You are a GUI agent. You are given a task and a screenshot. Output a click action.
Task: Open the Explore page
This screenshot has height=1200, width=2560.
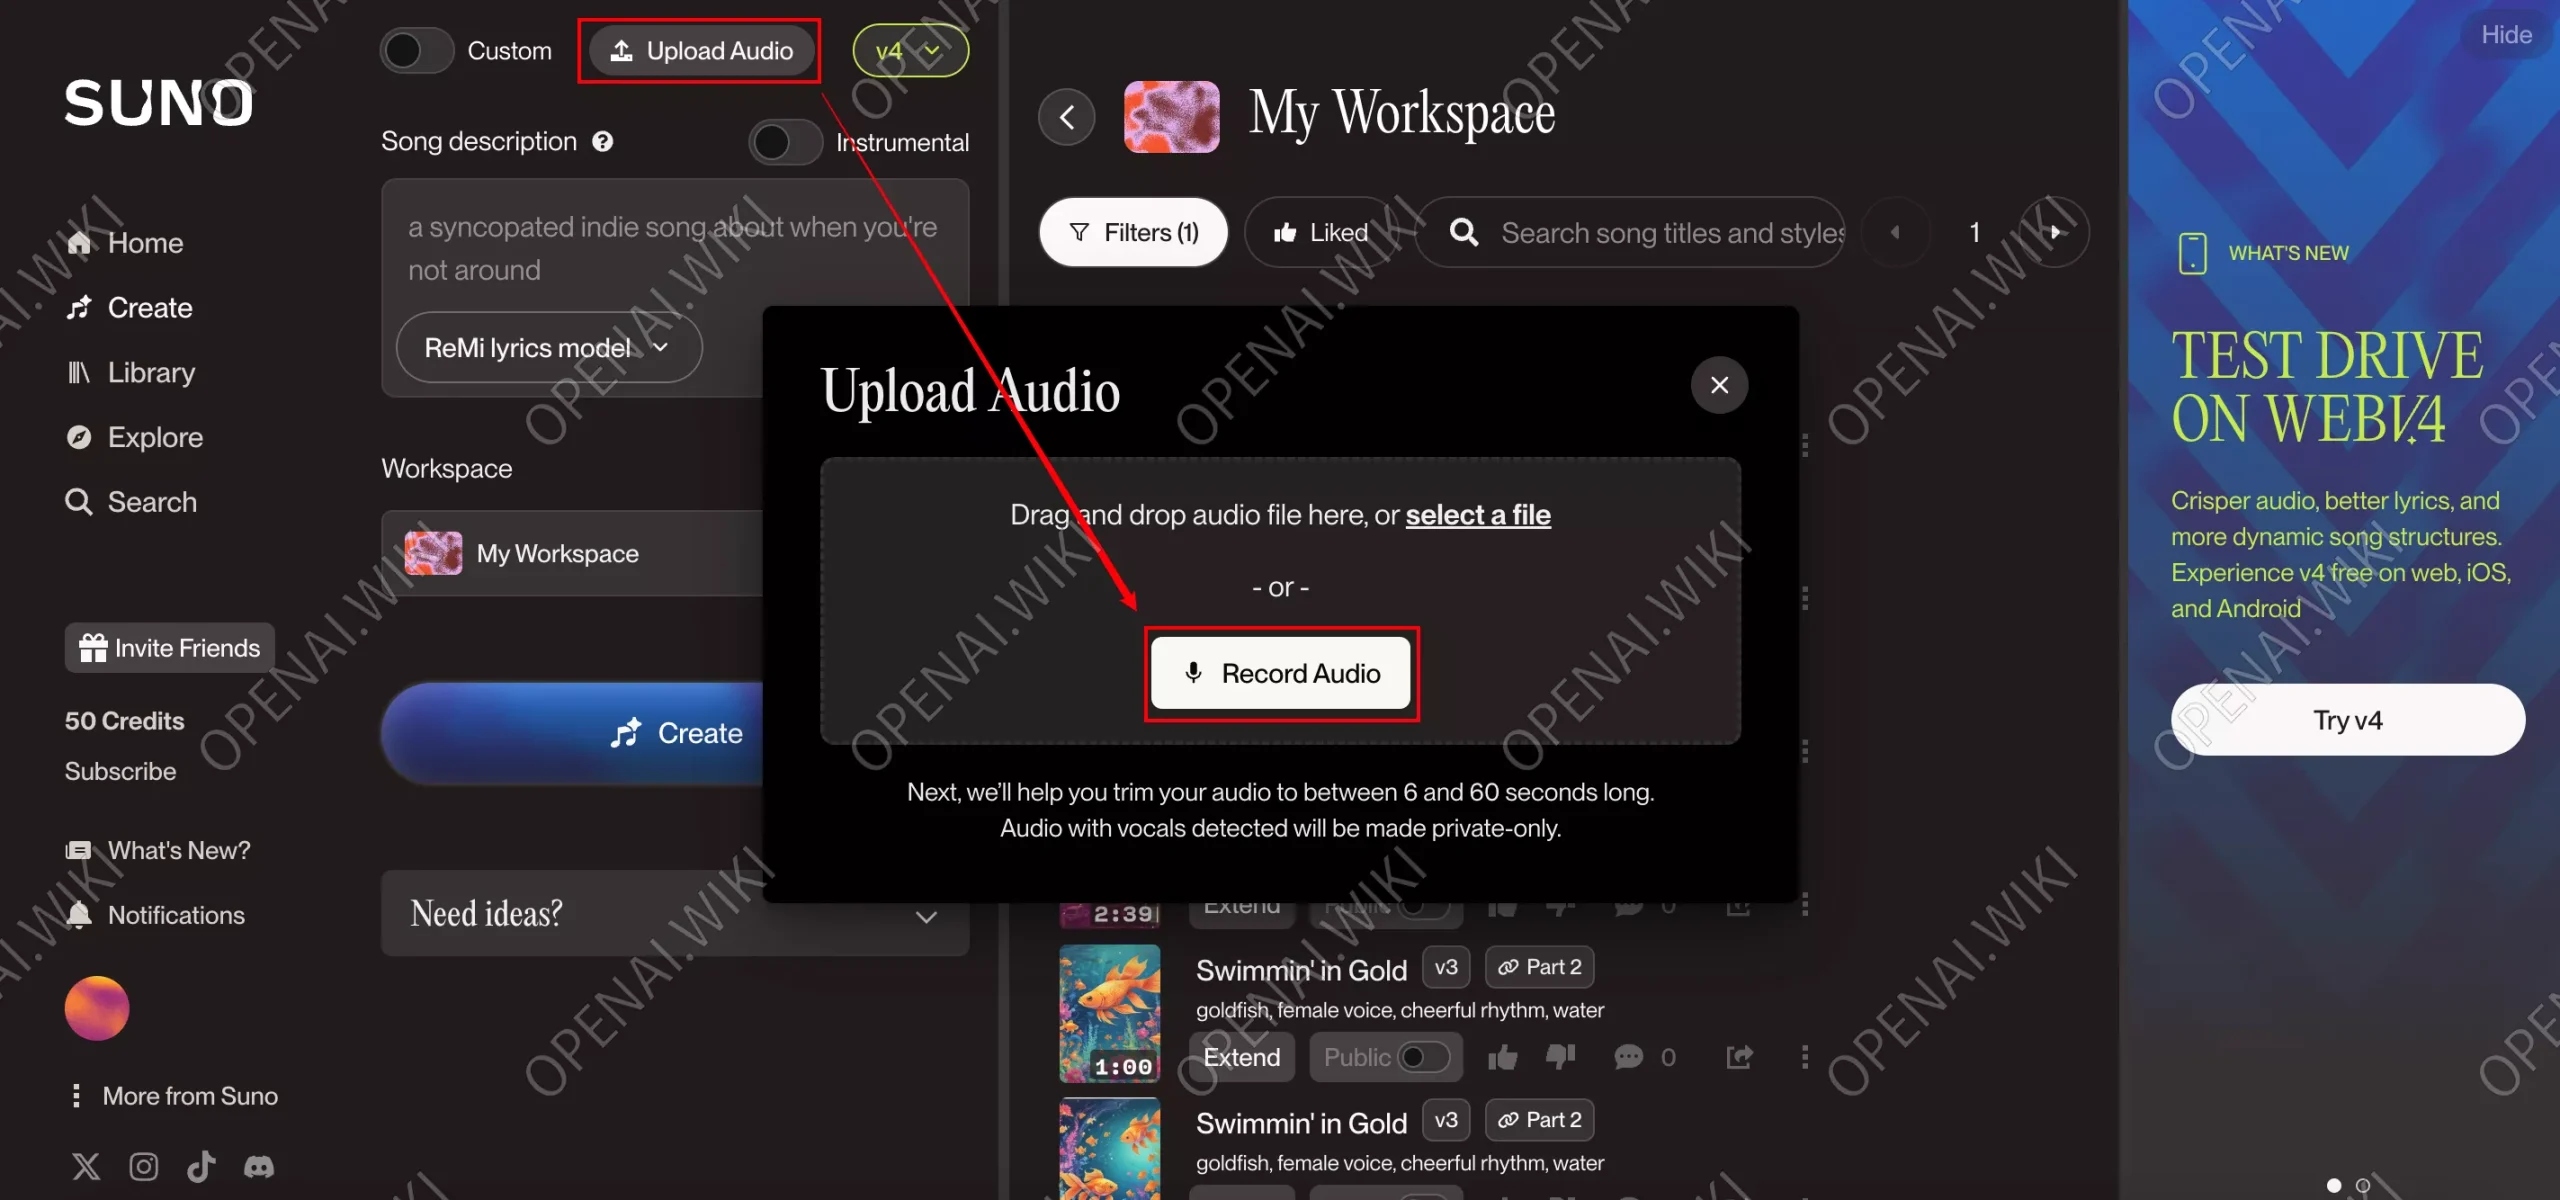click(x=134, y=437)
